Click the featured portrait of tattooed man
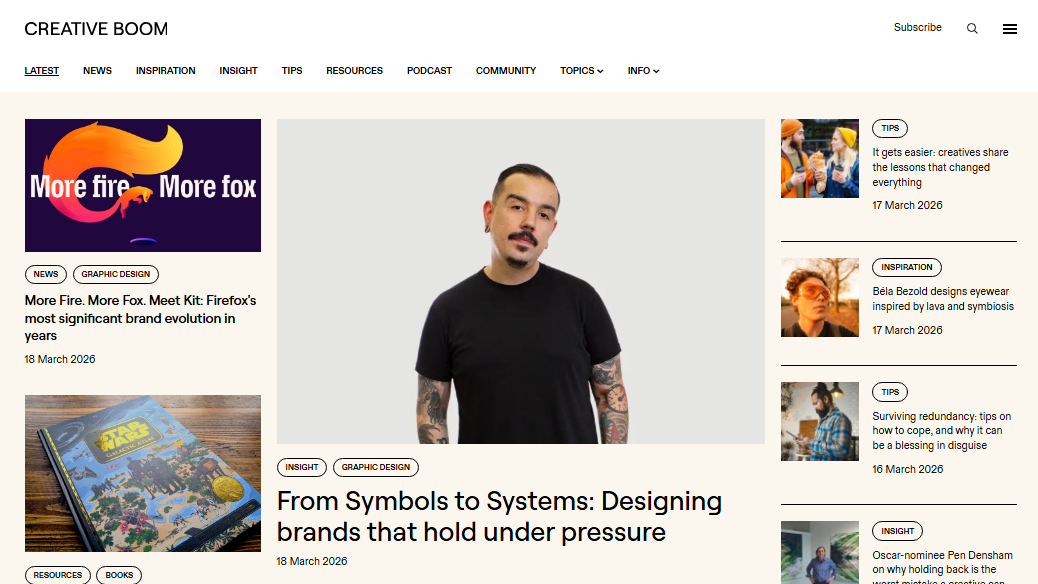 click(x=520, y=281)
